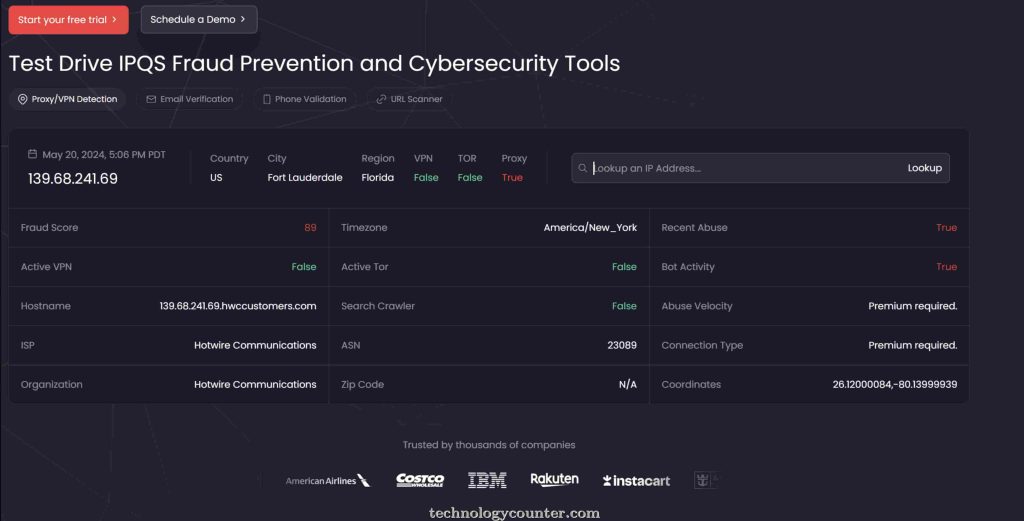Click the Schedule a Demo button
The width and height of the screenshot is (1024, 521).
tap(198, 19)
